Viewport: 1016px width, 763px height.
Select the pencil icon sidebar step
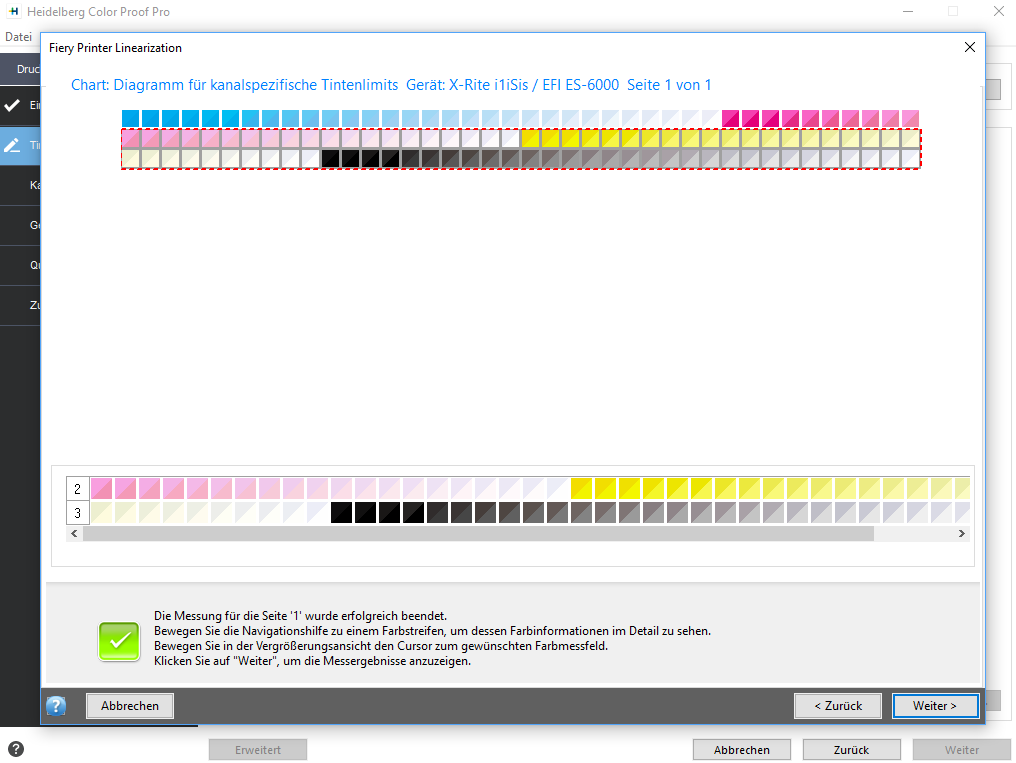pyautogui.click(x=12, y=145)
